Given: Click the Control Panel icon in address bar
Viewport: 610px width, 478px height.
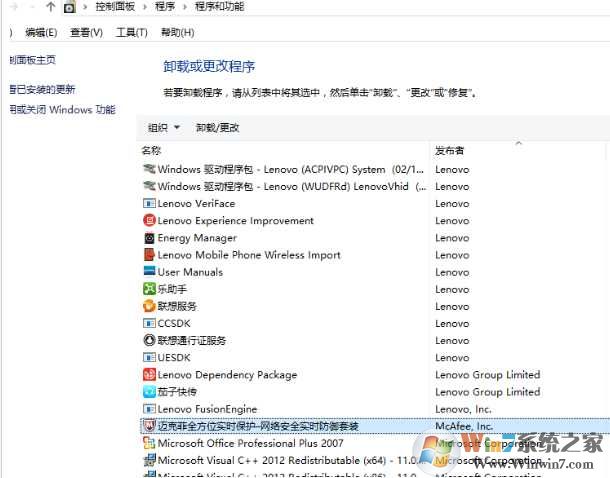Looking at the screenshot, I should [70, 7].
